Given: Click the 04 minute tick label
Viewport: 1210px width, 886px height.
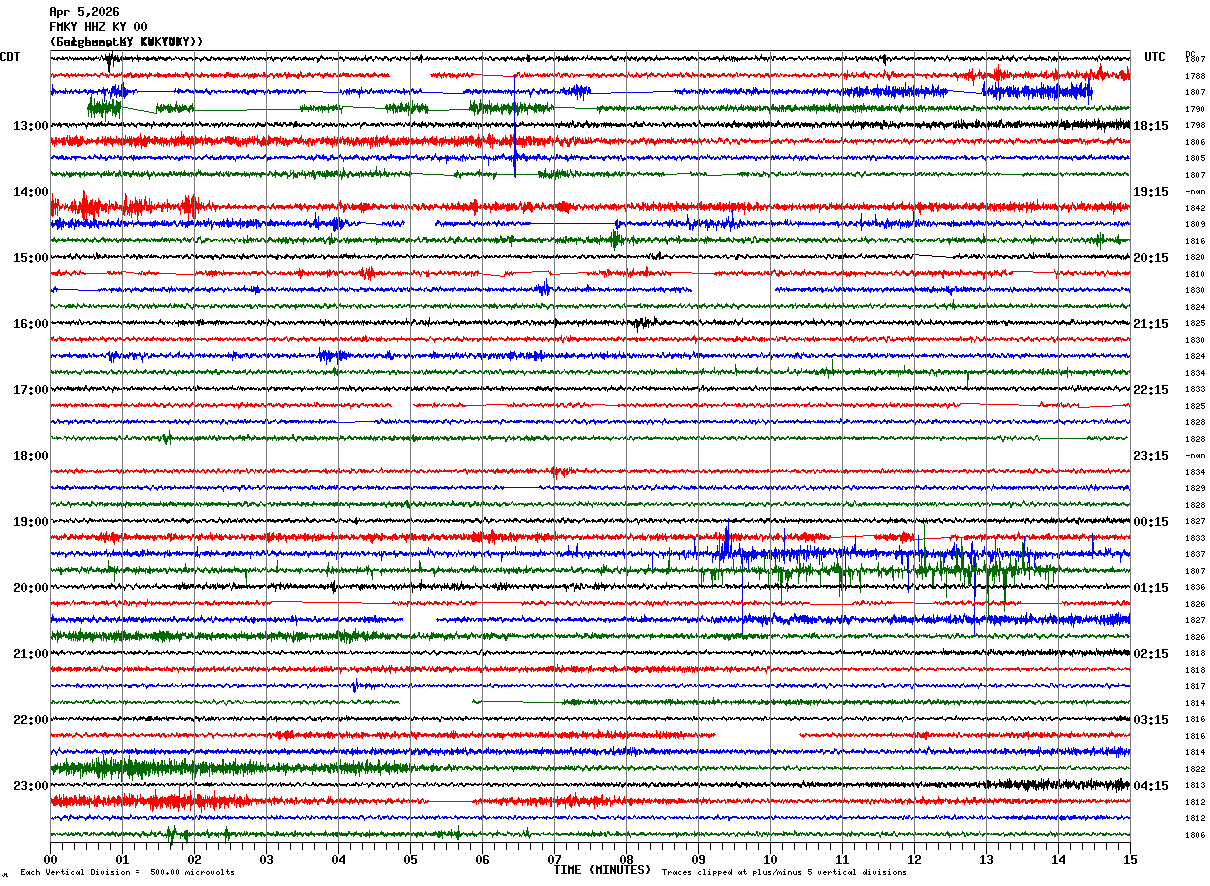Looking at the screenshot, I should 338,859.
